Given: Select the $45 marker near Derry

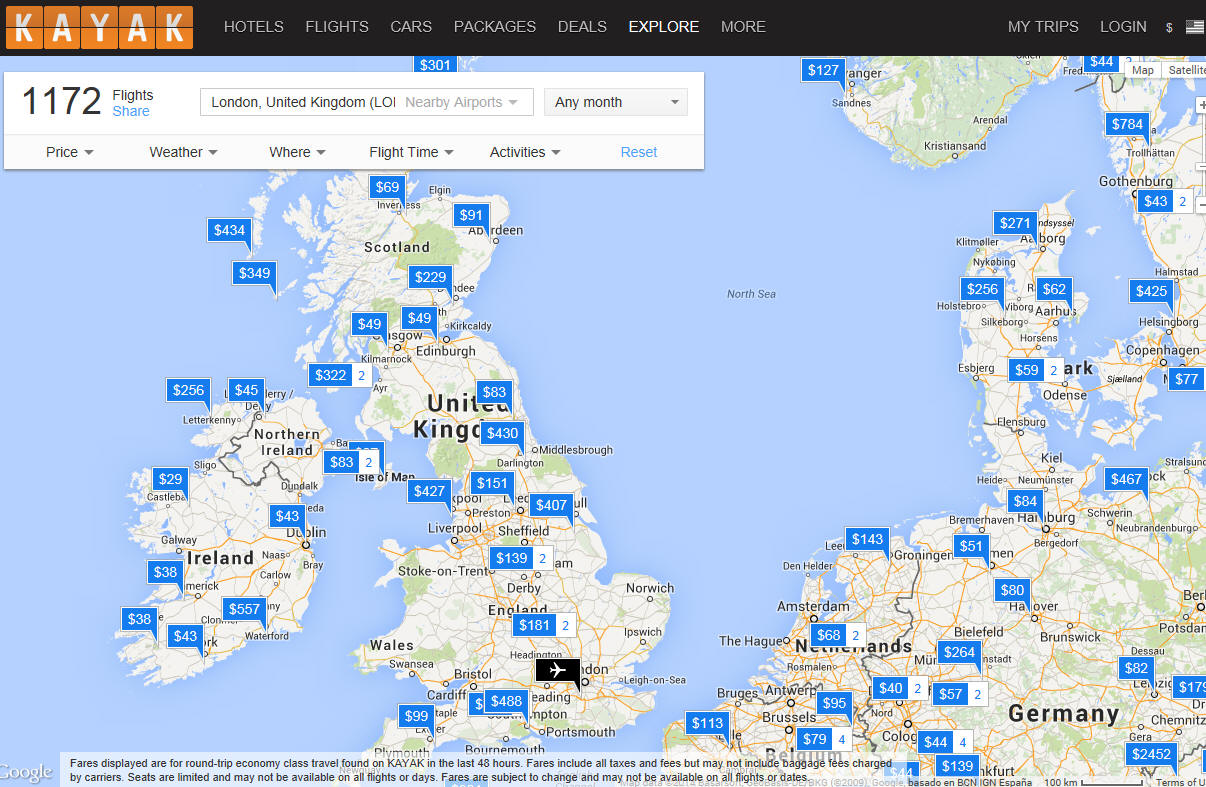Looking at the screenshot, I should [x=246, y=390].
